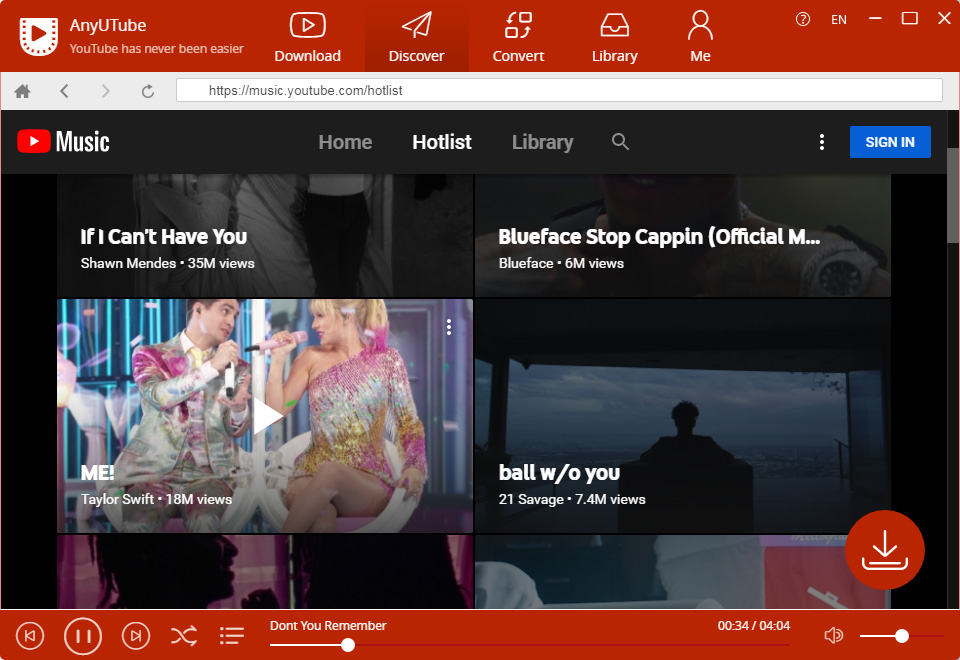Change language via EN selector
The image size is (960, 660).
tap(839, 20)
